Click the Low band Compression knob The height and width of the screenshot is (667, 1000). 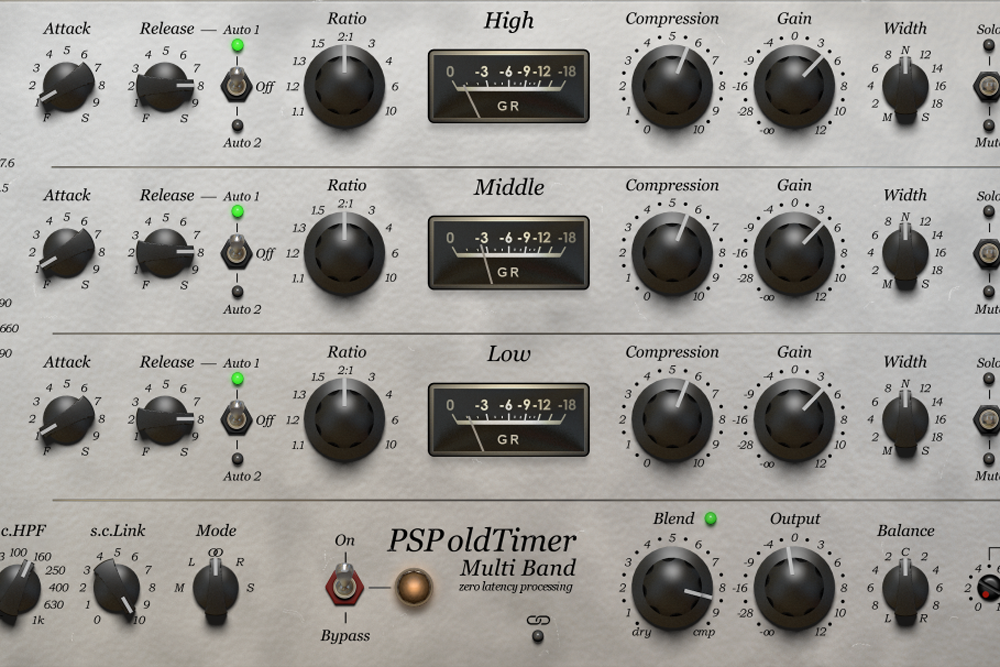(x=672, y=420)
